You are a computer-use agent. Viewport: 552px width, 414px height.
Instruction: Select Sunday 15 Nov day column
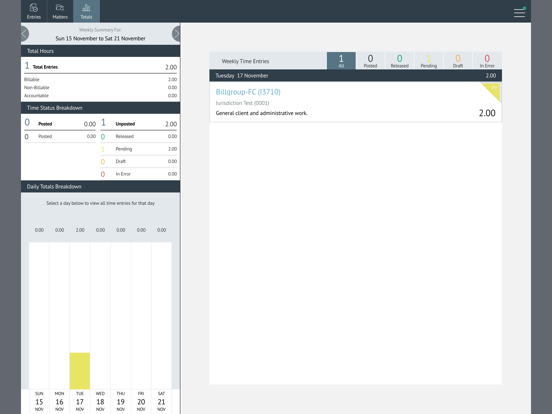[39, 402]
